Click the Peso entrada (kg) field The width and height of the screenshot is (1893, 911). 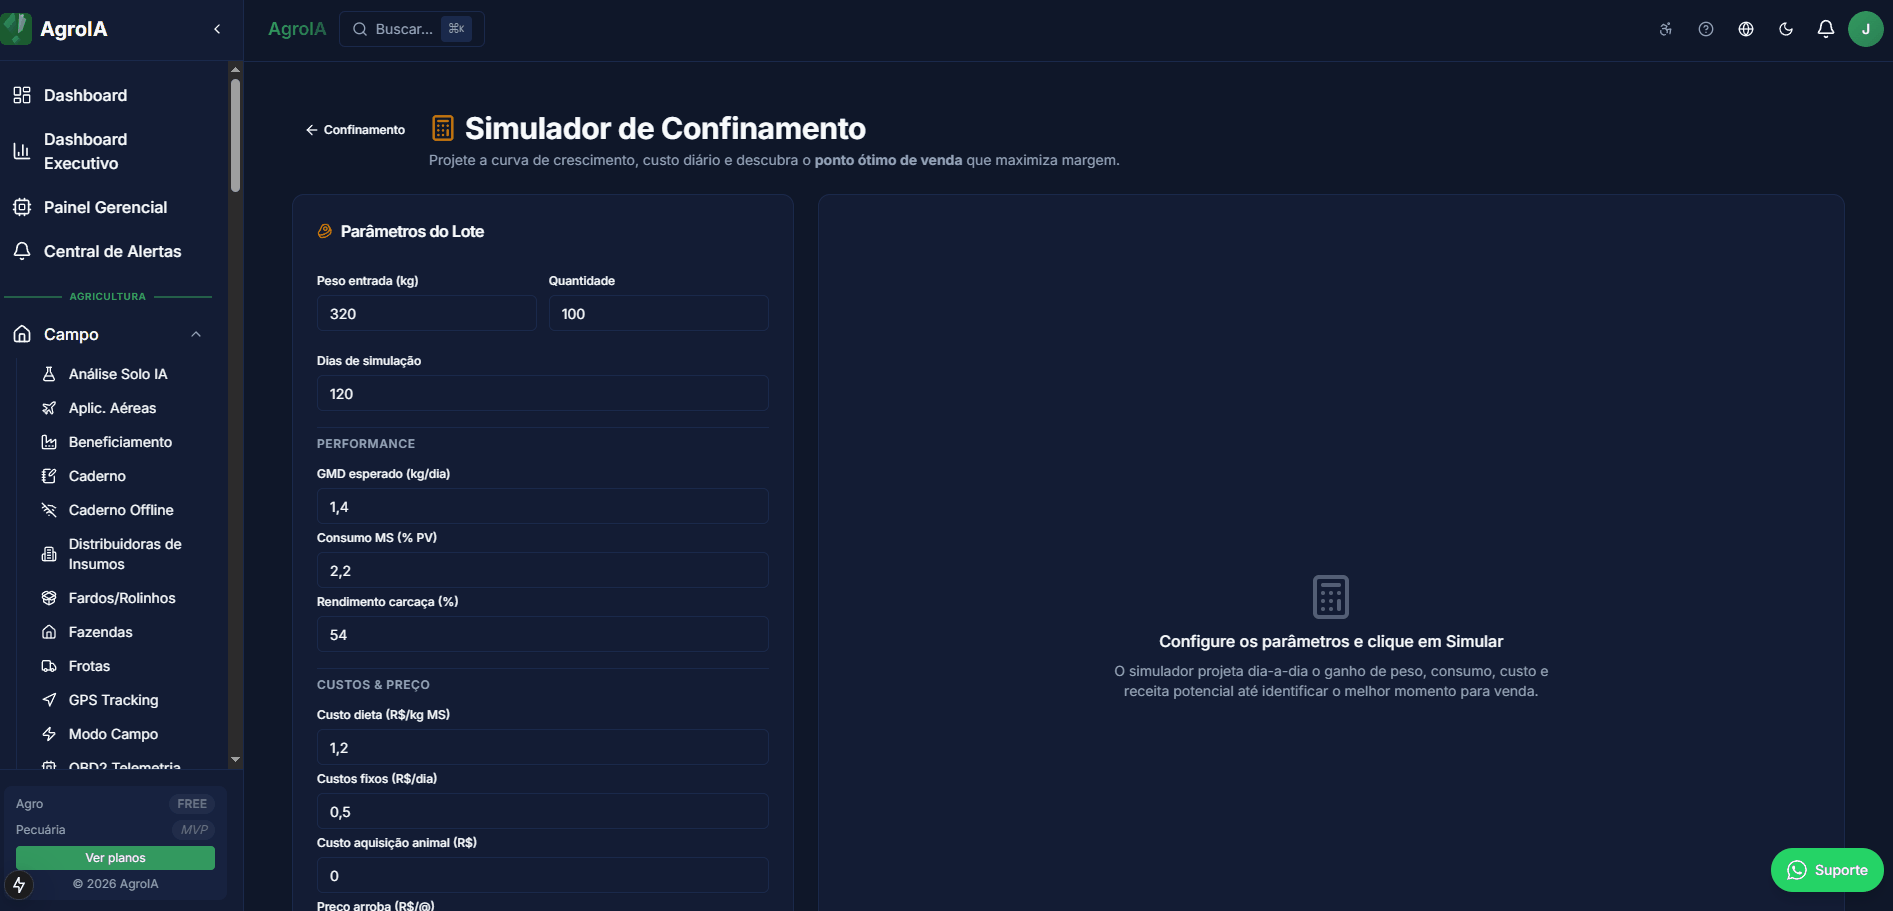[x=427, y=313]
